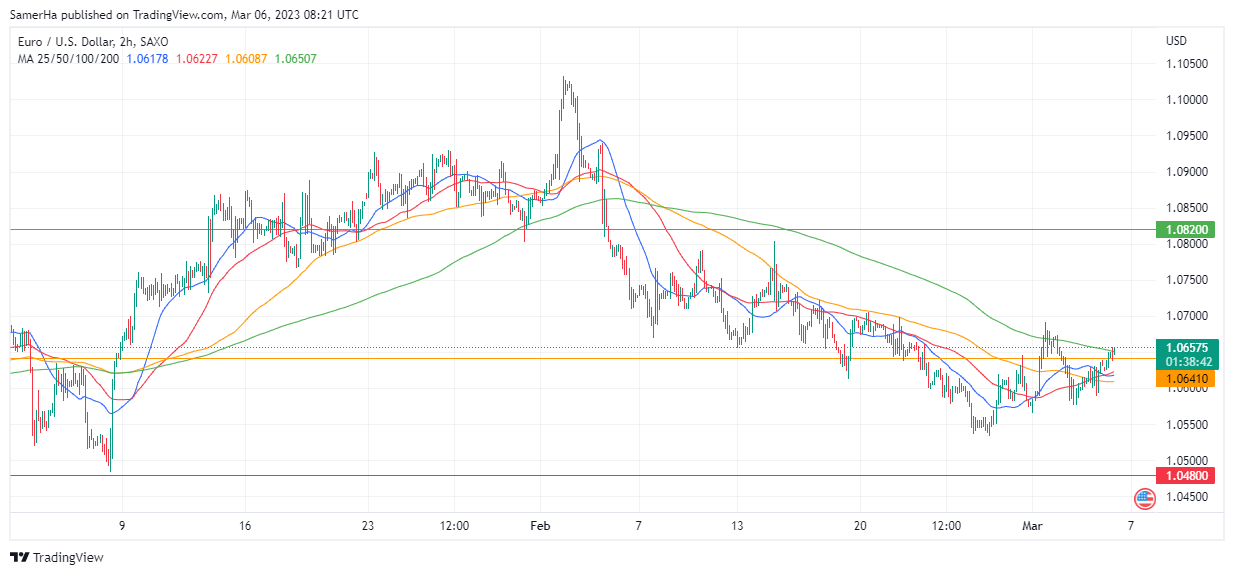Click the 13 date label on time axis

point(738,525)
